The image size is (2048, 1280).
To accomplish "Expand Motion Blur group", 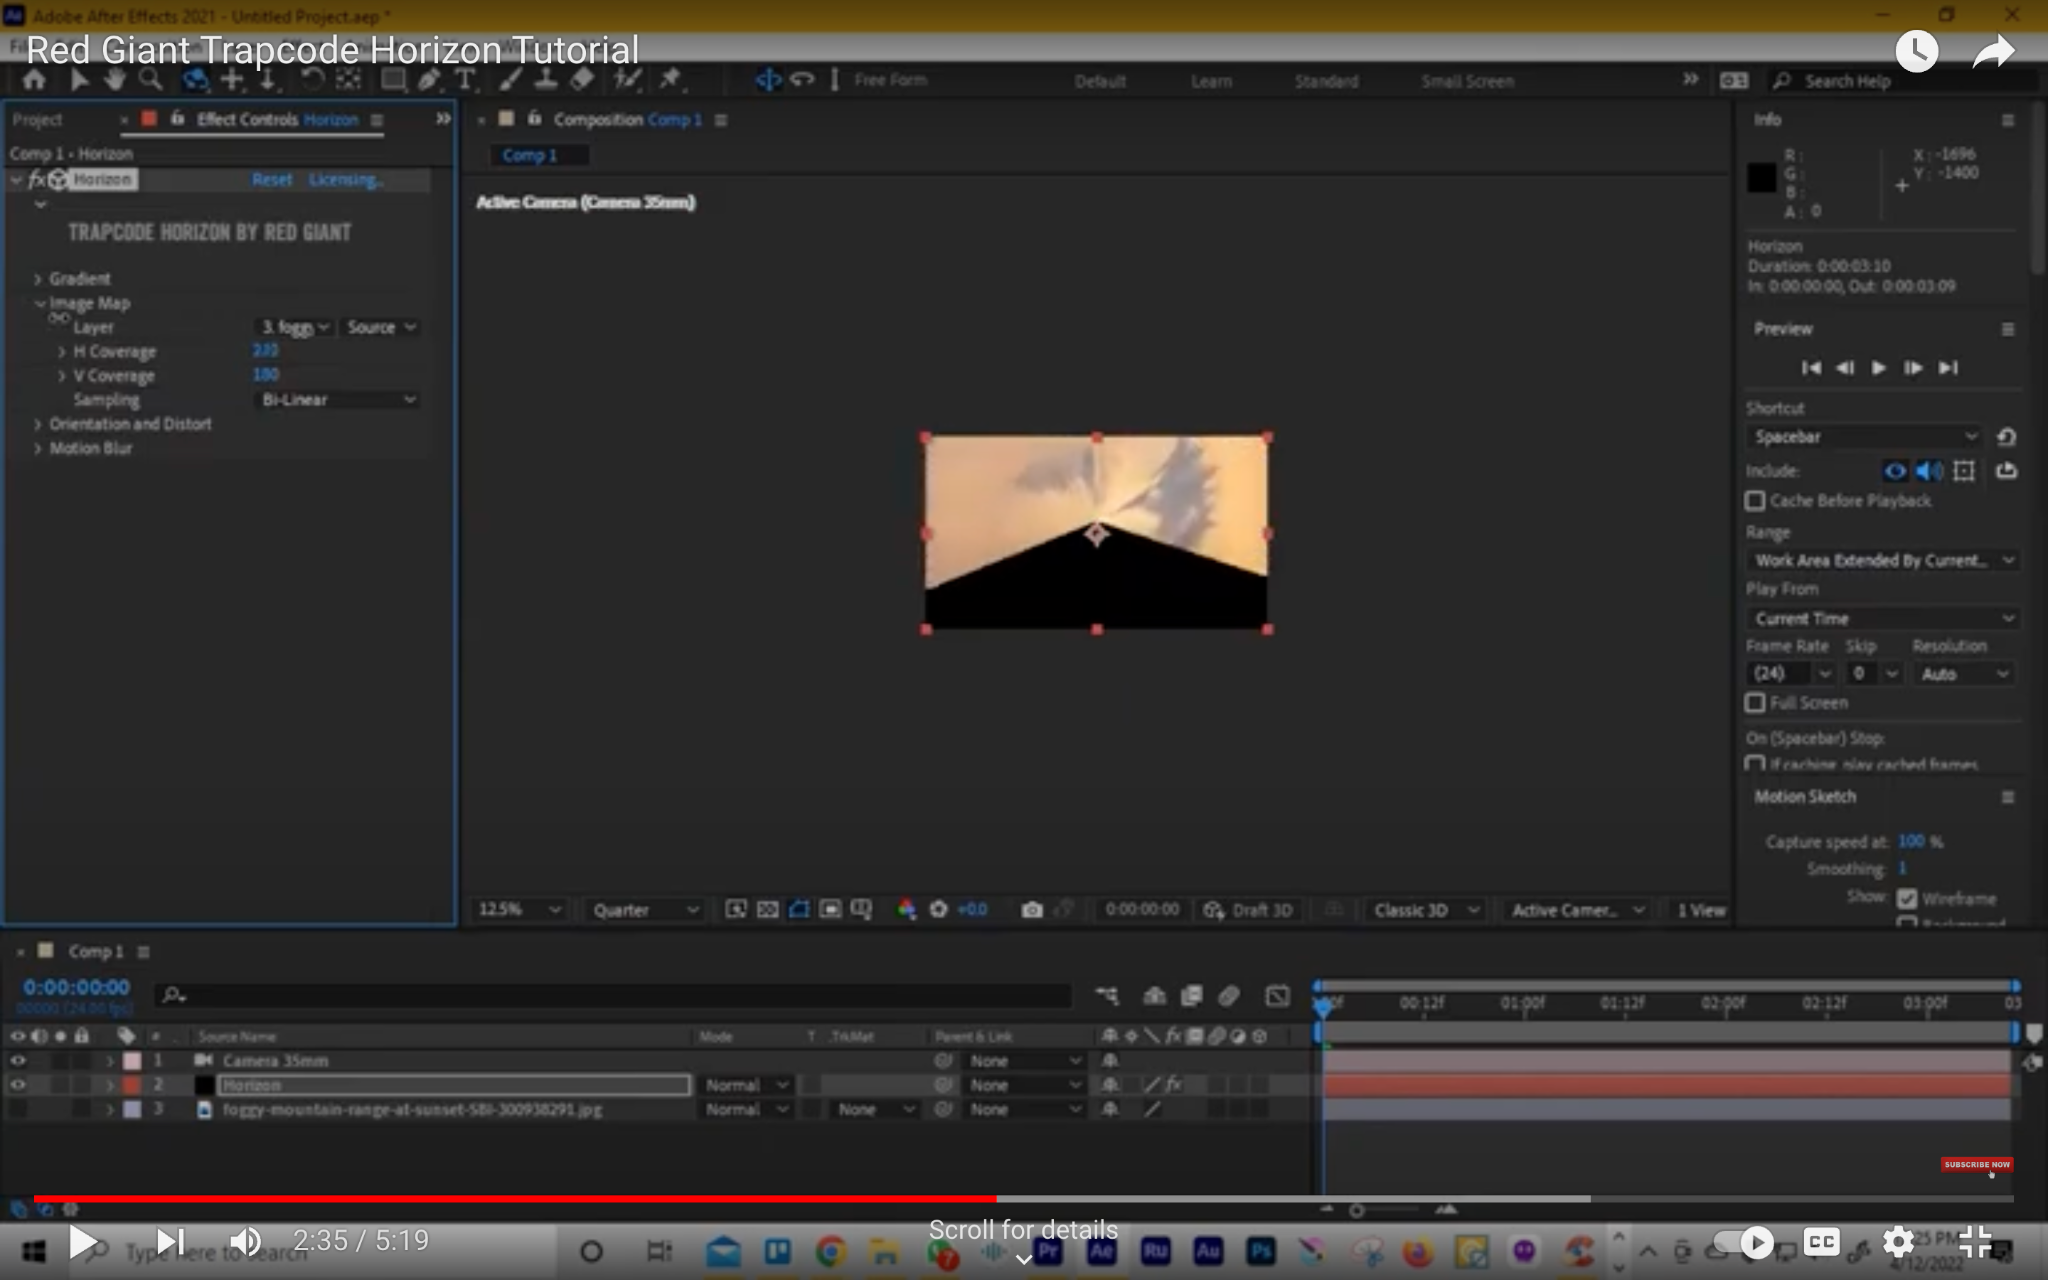I will pyautogui.click(x=38, y=448).
